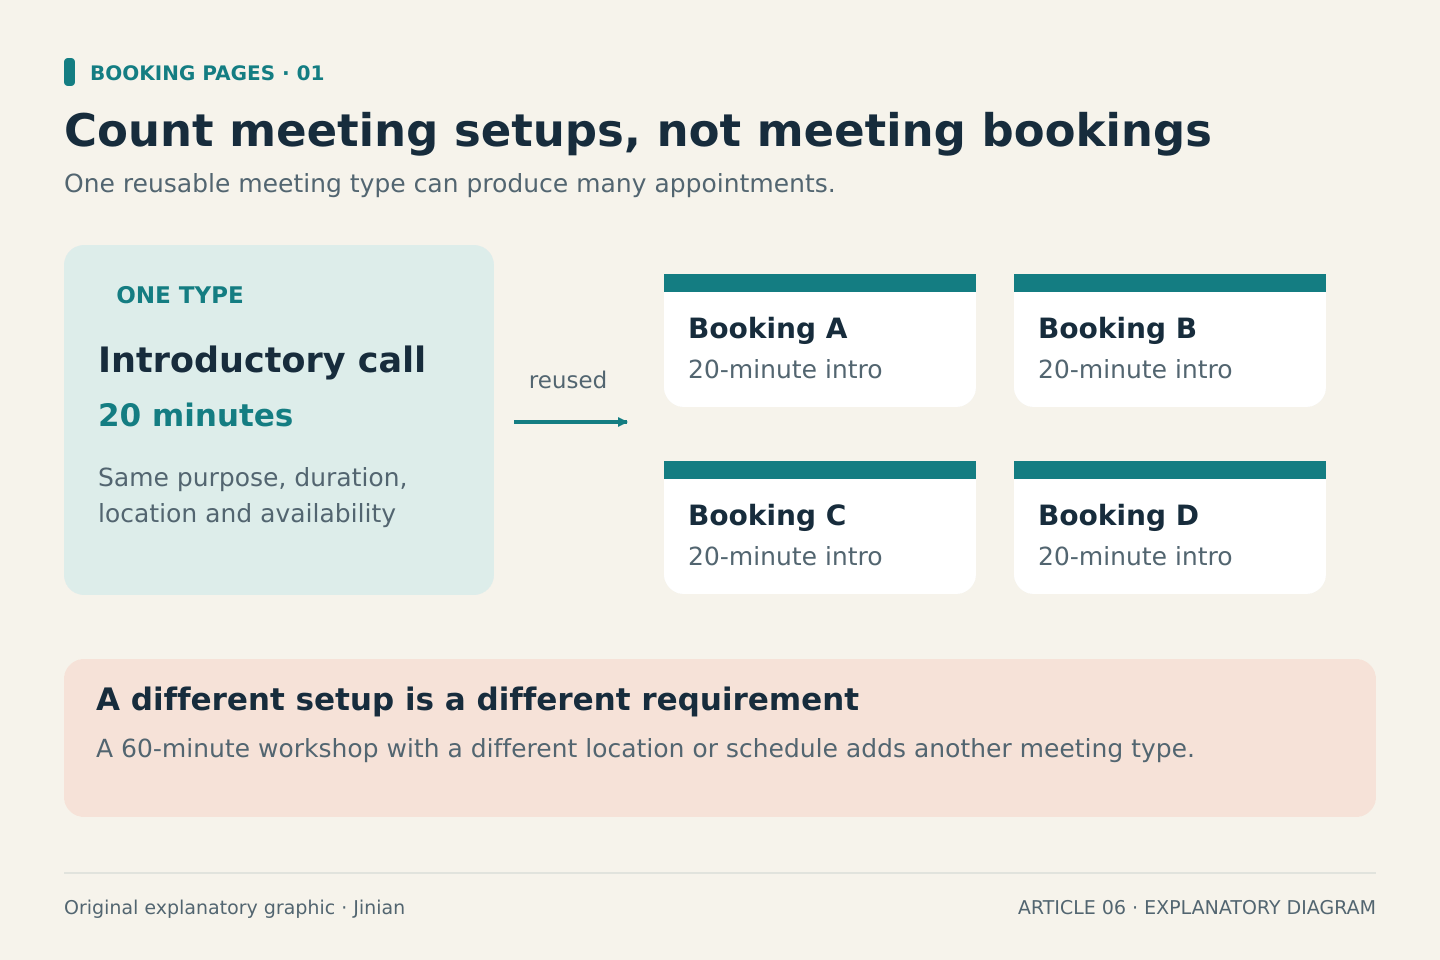This screenshot has width=1440, height=960.
Task: Click the sentence about a 60-minute workshop
Action: pos(645,749)
